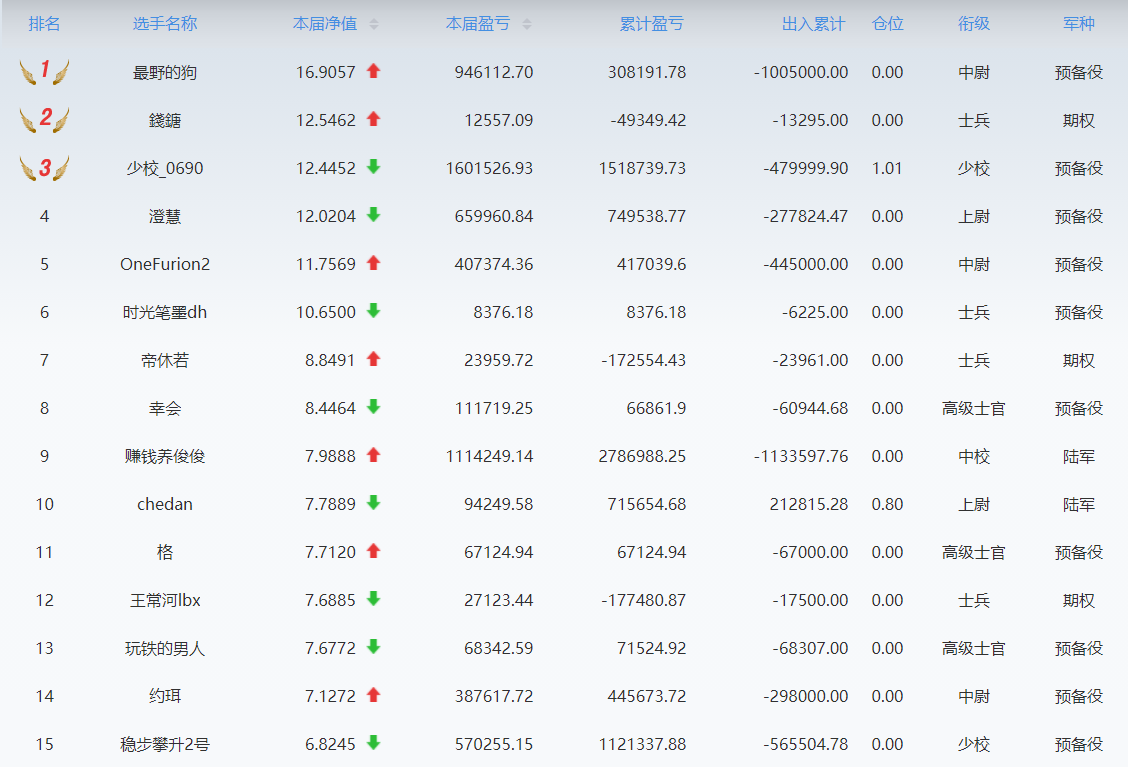Image resolution: width=1128 pixels, height=767 pixels.
Task: Open player 最野的狗
Action: (x=165, y=73)
